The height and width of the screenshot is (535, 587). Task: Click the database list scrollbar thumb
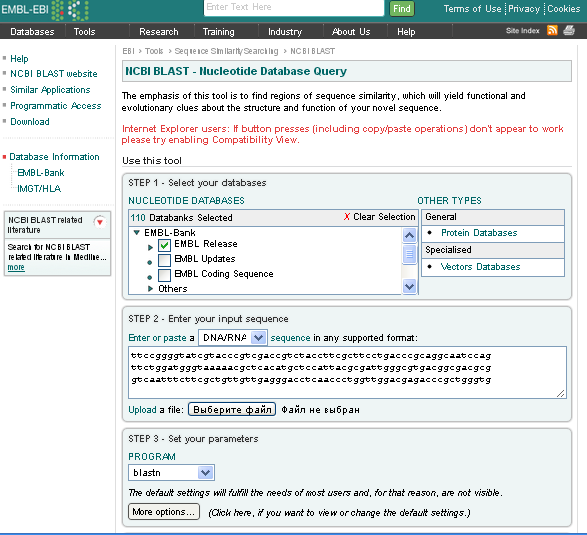pyautogui.click(x=410, y=254)
